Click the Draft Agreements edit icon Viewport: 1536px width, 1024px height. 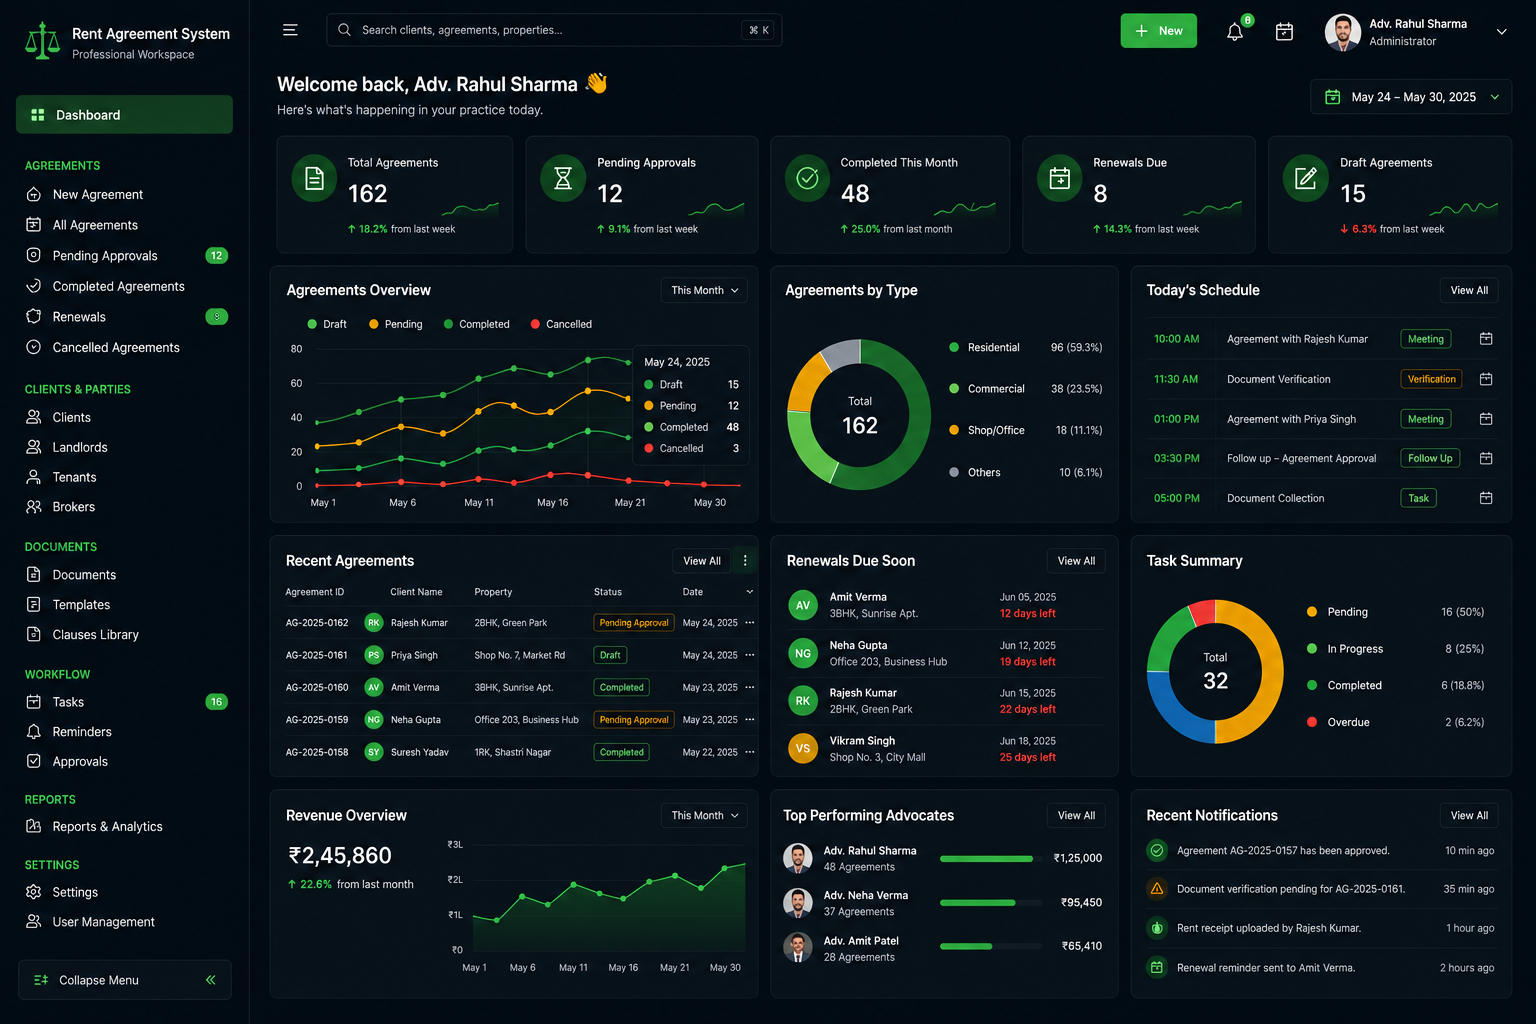click(1306, 179)
